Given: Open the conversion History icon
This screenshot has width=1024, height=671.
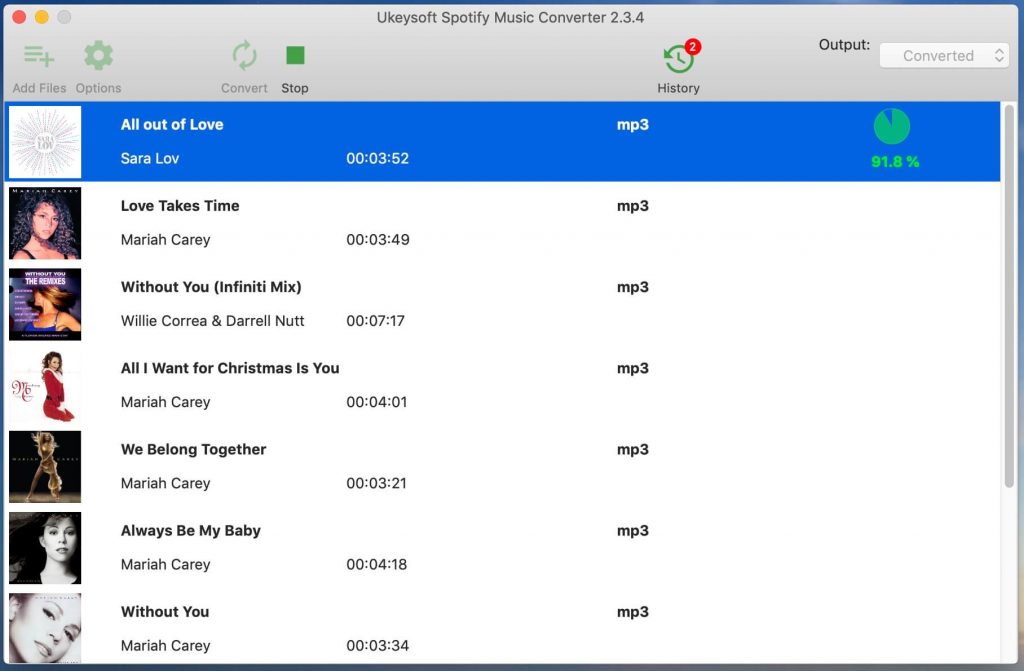Looking at the screenshot, I should point(678,57).
